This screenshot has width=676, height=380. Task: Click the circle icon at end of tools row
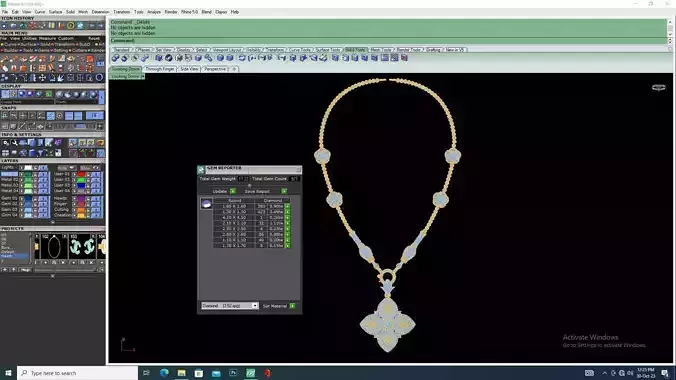point(99,78)
